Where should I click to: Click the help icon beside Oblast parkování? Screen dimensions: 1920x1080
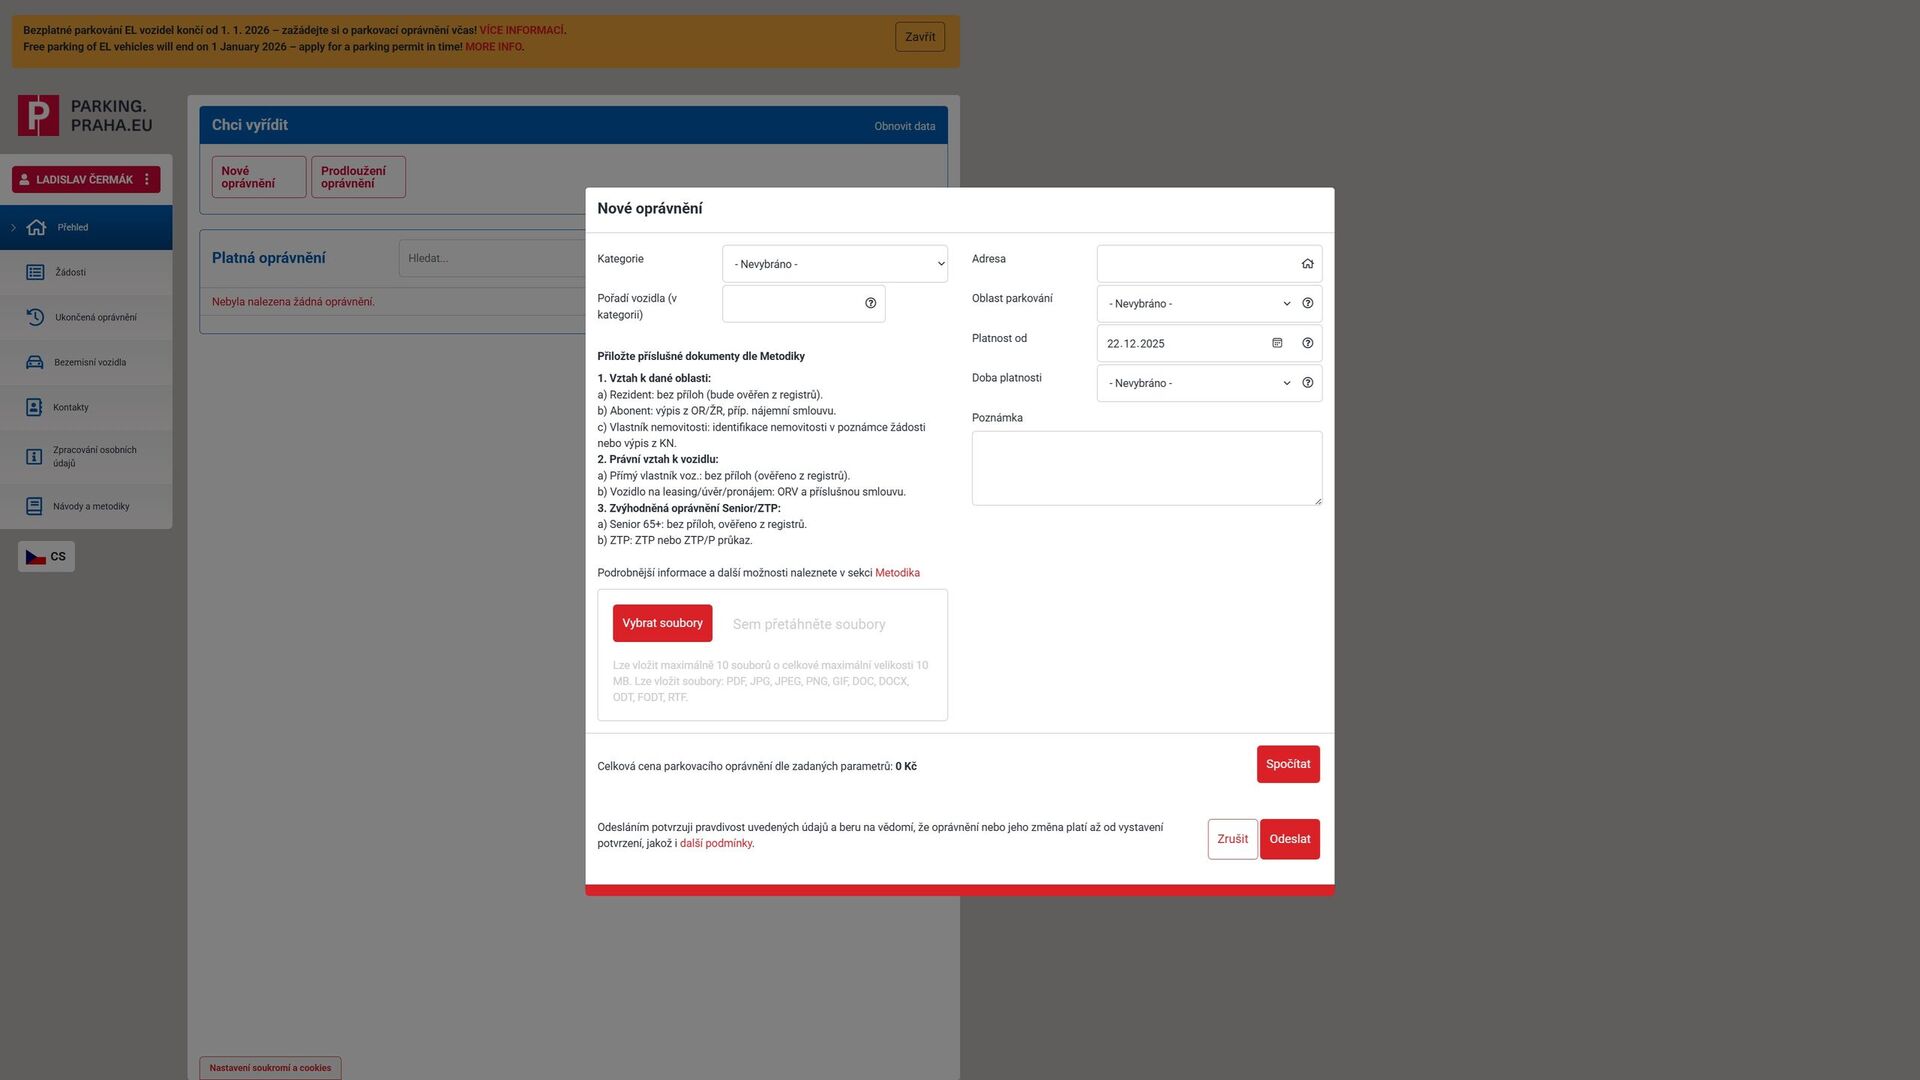(x=1308, y=302)
